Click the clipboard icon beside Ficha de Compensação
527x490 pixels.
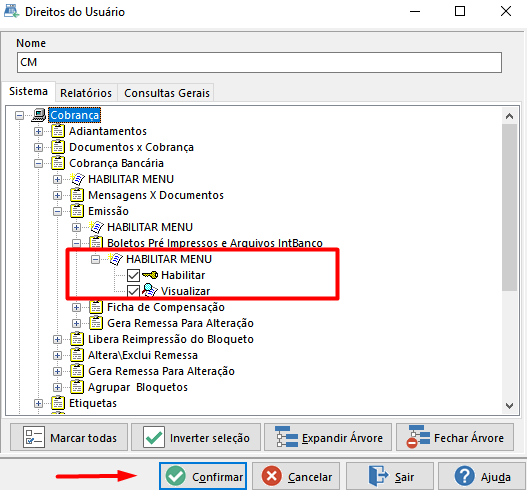pos(96,307)
